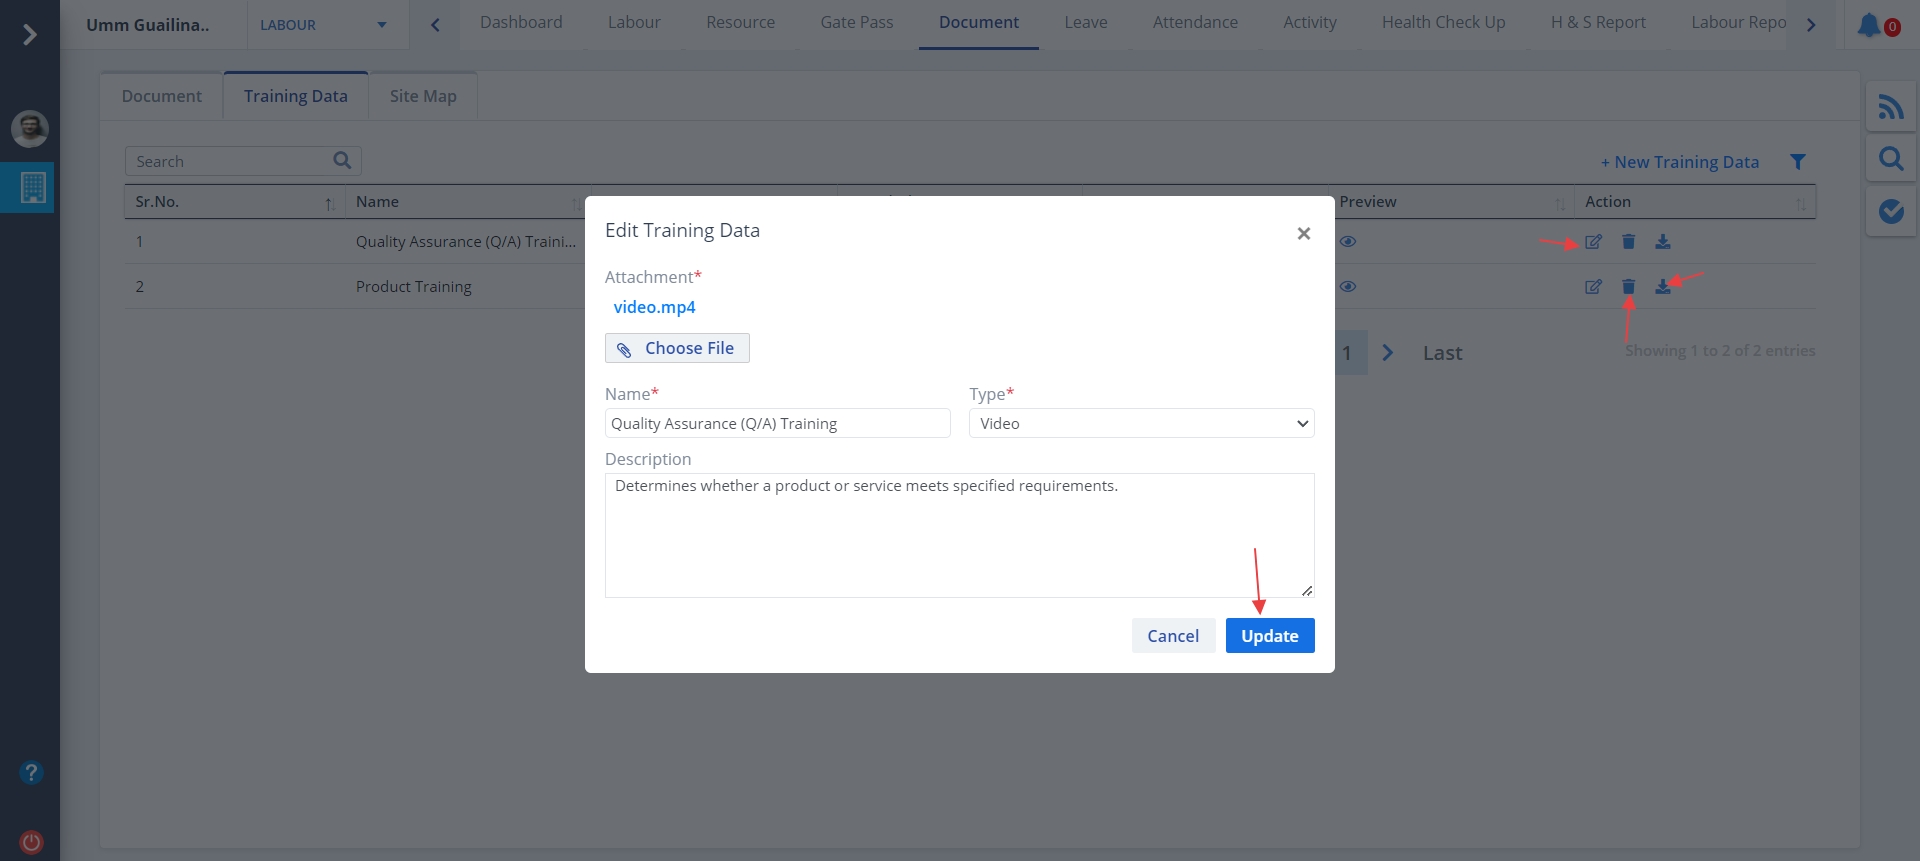Click into the Name input field
Screen dimensions: 1920x861
[777, 424]
